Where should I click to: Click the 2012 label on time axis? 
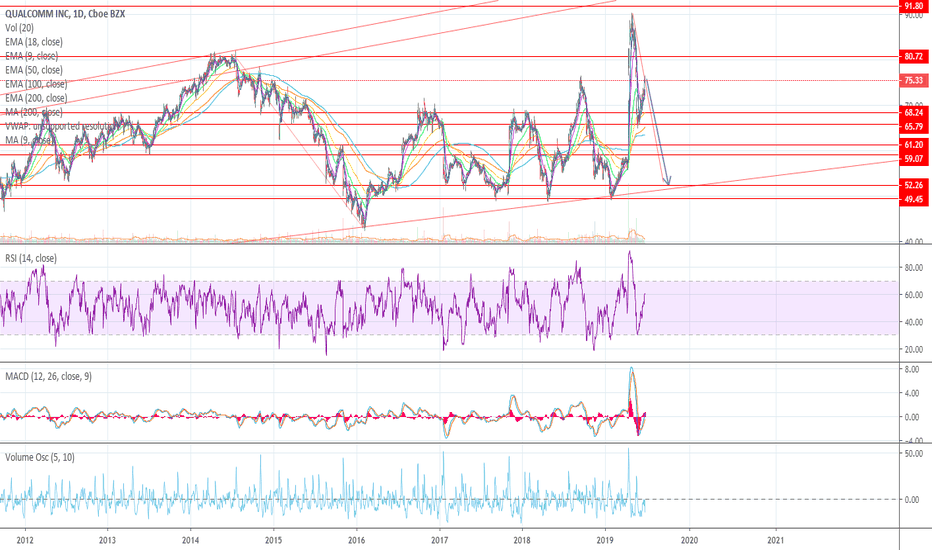click(x=25, y=540)
